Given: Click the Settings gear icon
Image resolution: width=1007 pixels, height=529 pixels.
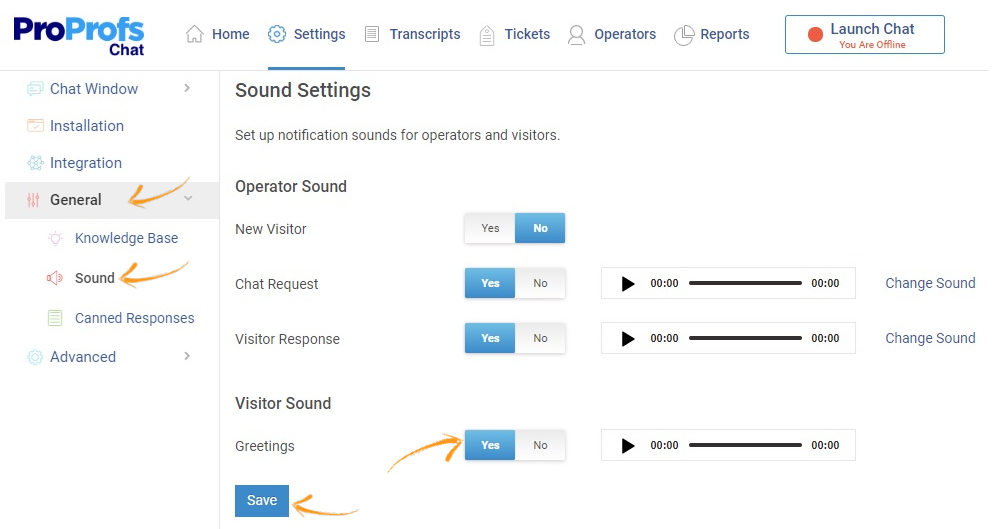Looking at the screenshot, I should [x=277, y=34].
